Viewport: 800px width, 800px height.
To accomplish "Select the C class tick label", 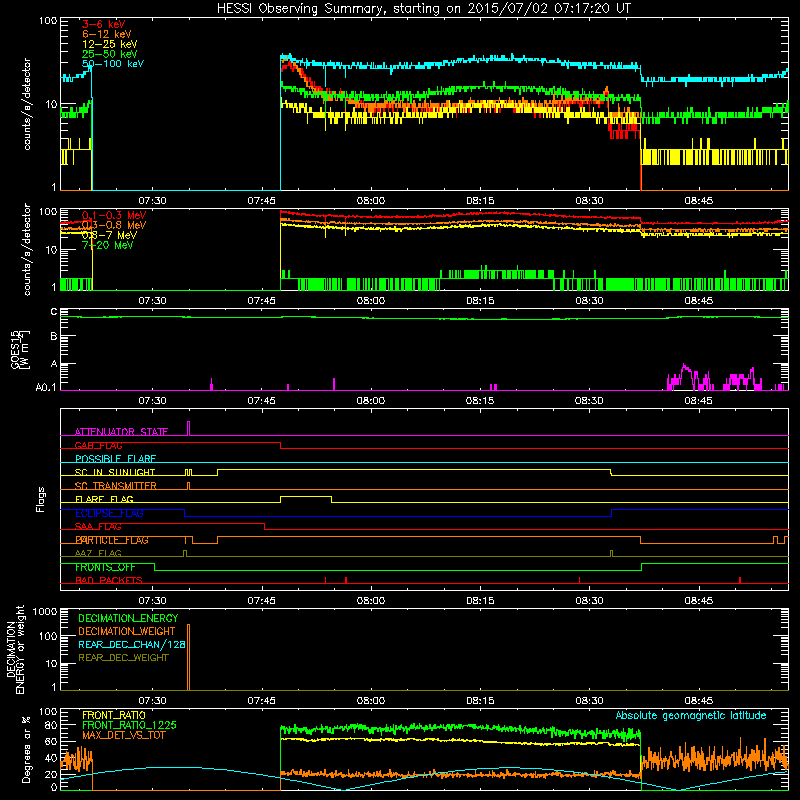I will (54, 312).
